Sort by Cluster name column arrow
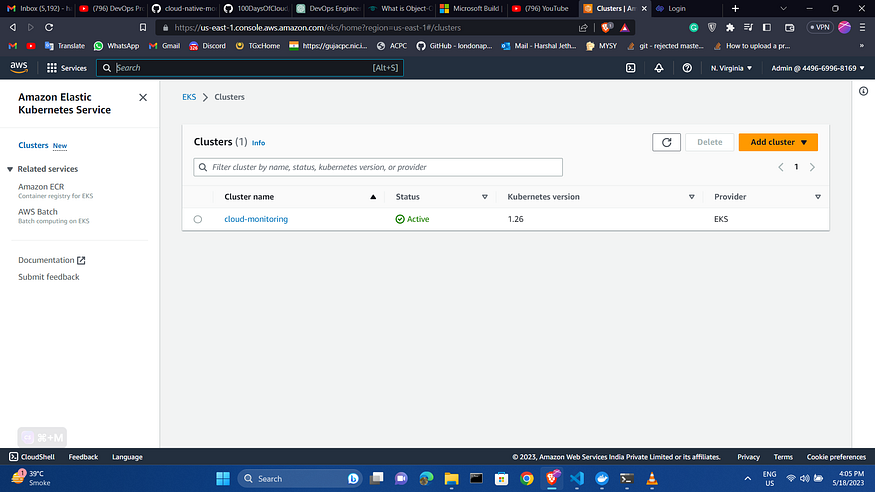This screenshot has height=492, width=875. point(373,197)
